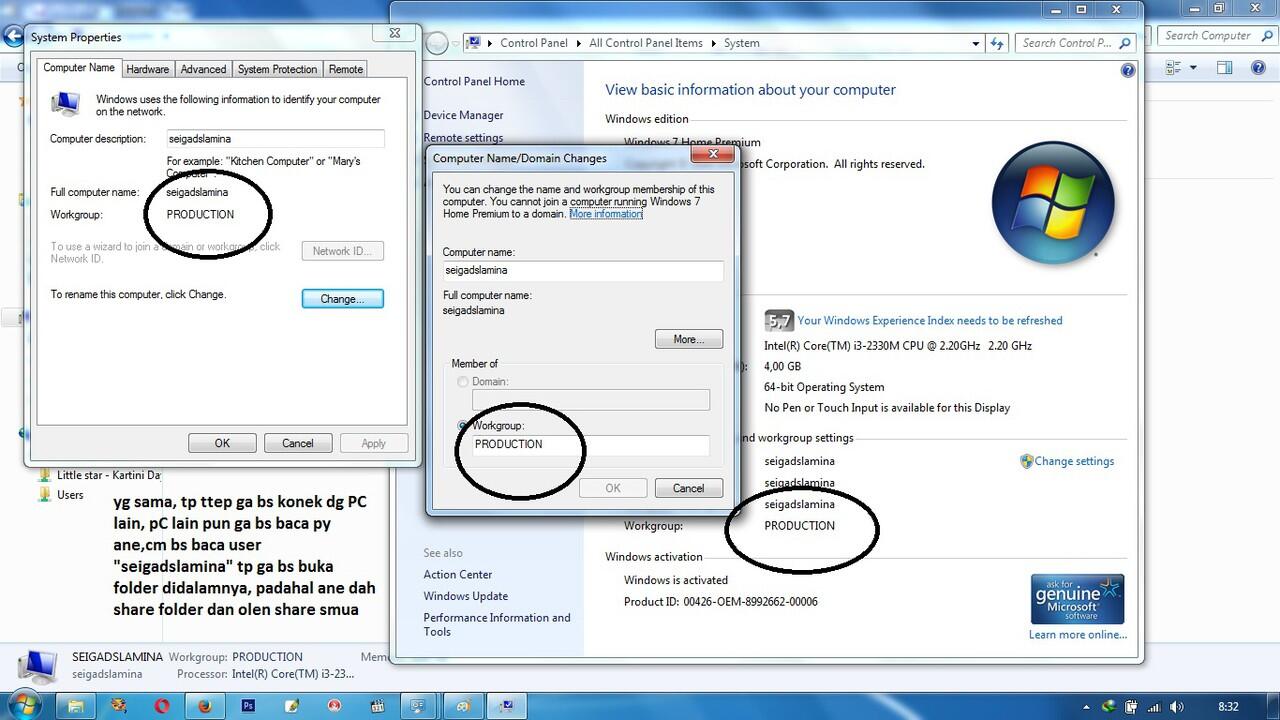Open Windows Explorer from the taskbar
This screenshot has width=1280, height=720.
coord(75,706)
